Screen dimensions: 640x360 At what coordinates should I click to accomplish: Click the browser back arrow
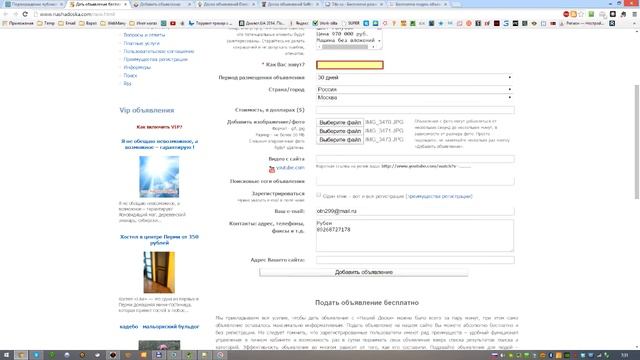click(x=6, y=14)
